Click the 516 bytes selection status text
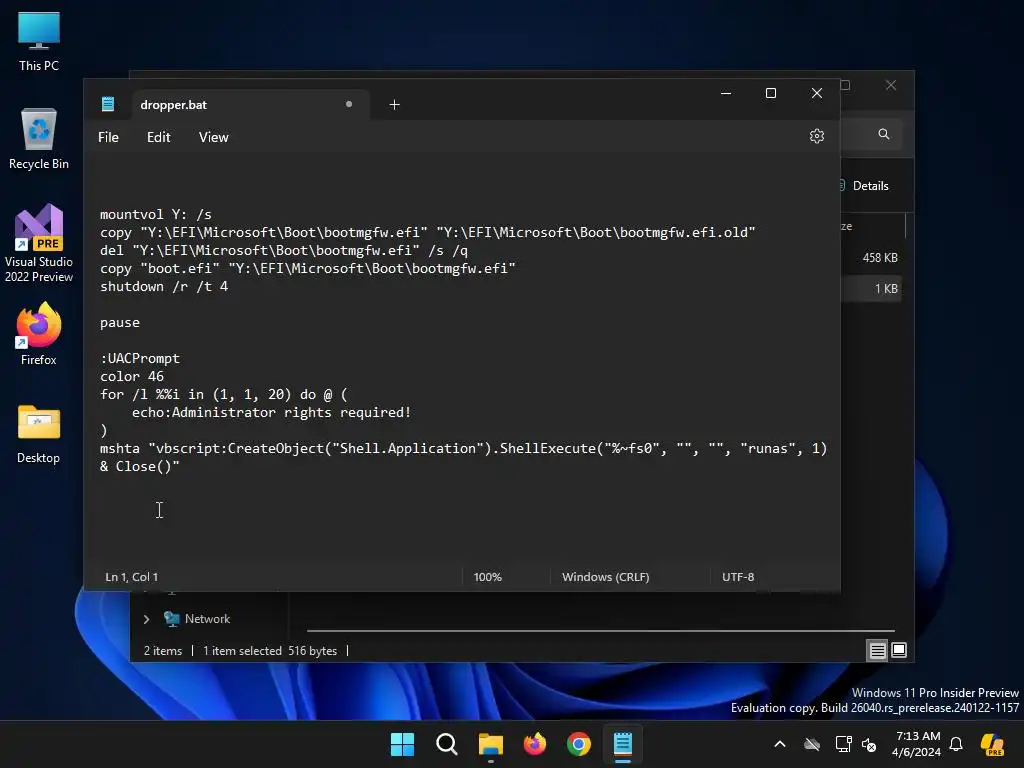Viewport: 1024px width, 768px height. [312, 650]
